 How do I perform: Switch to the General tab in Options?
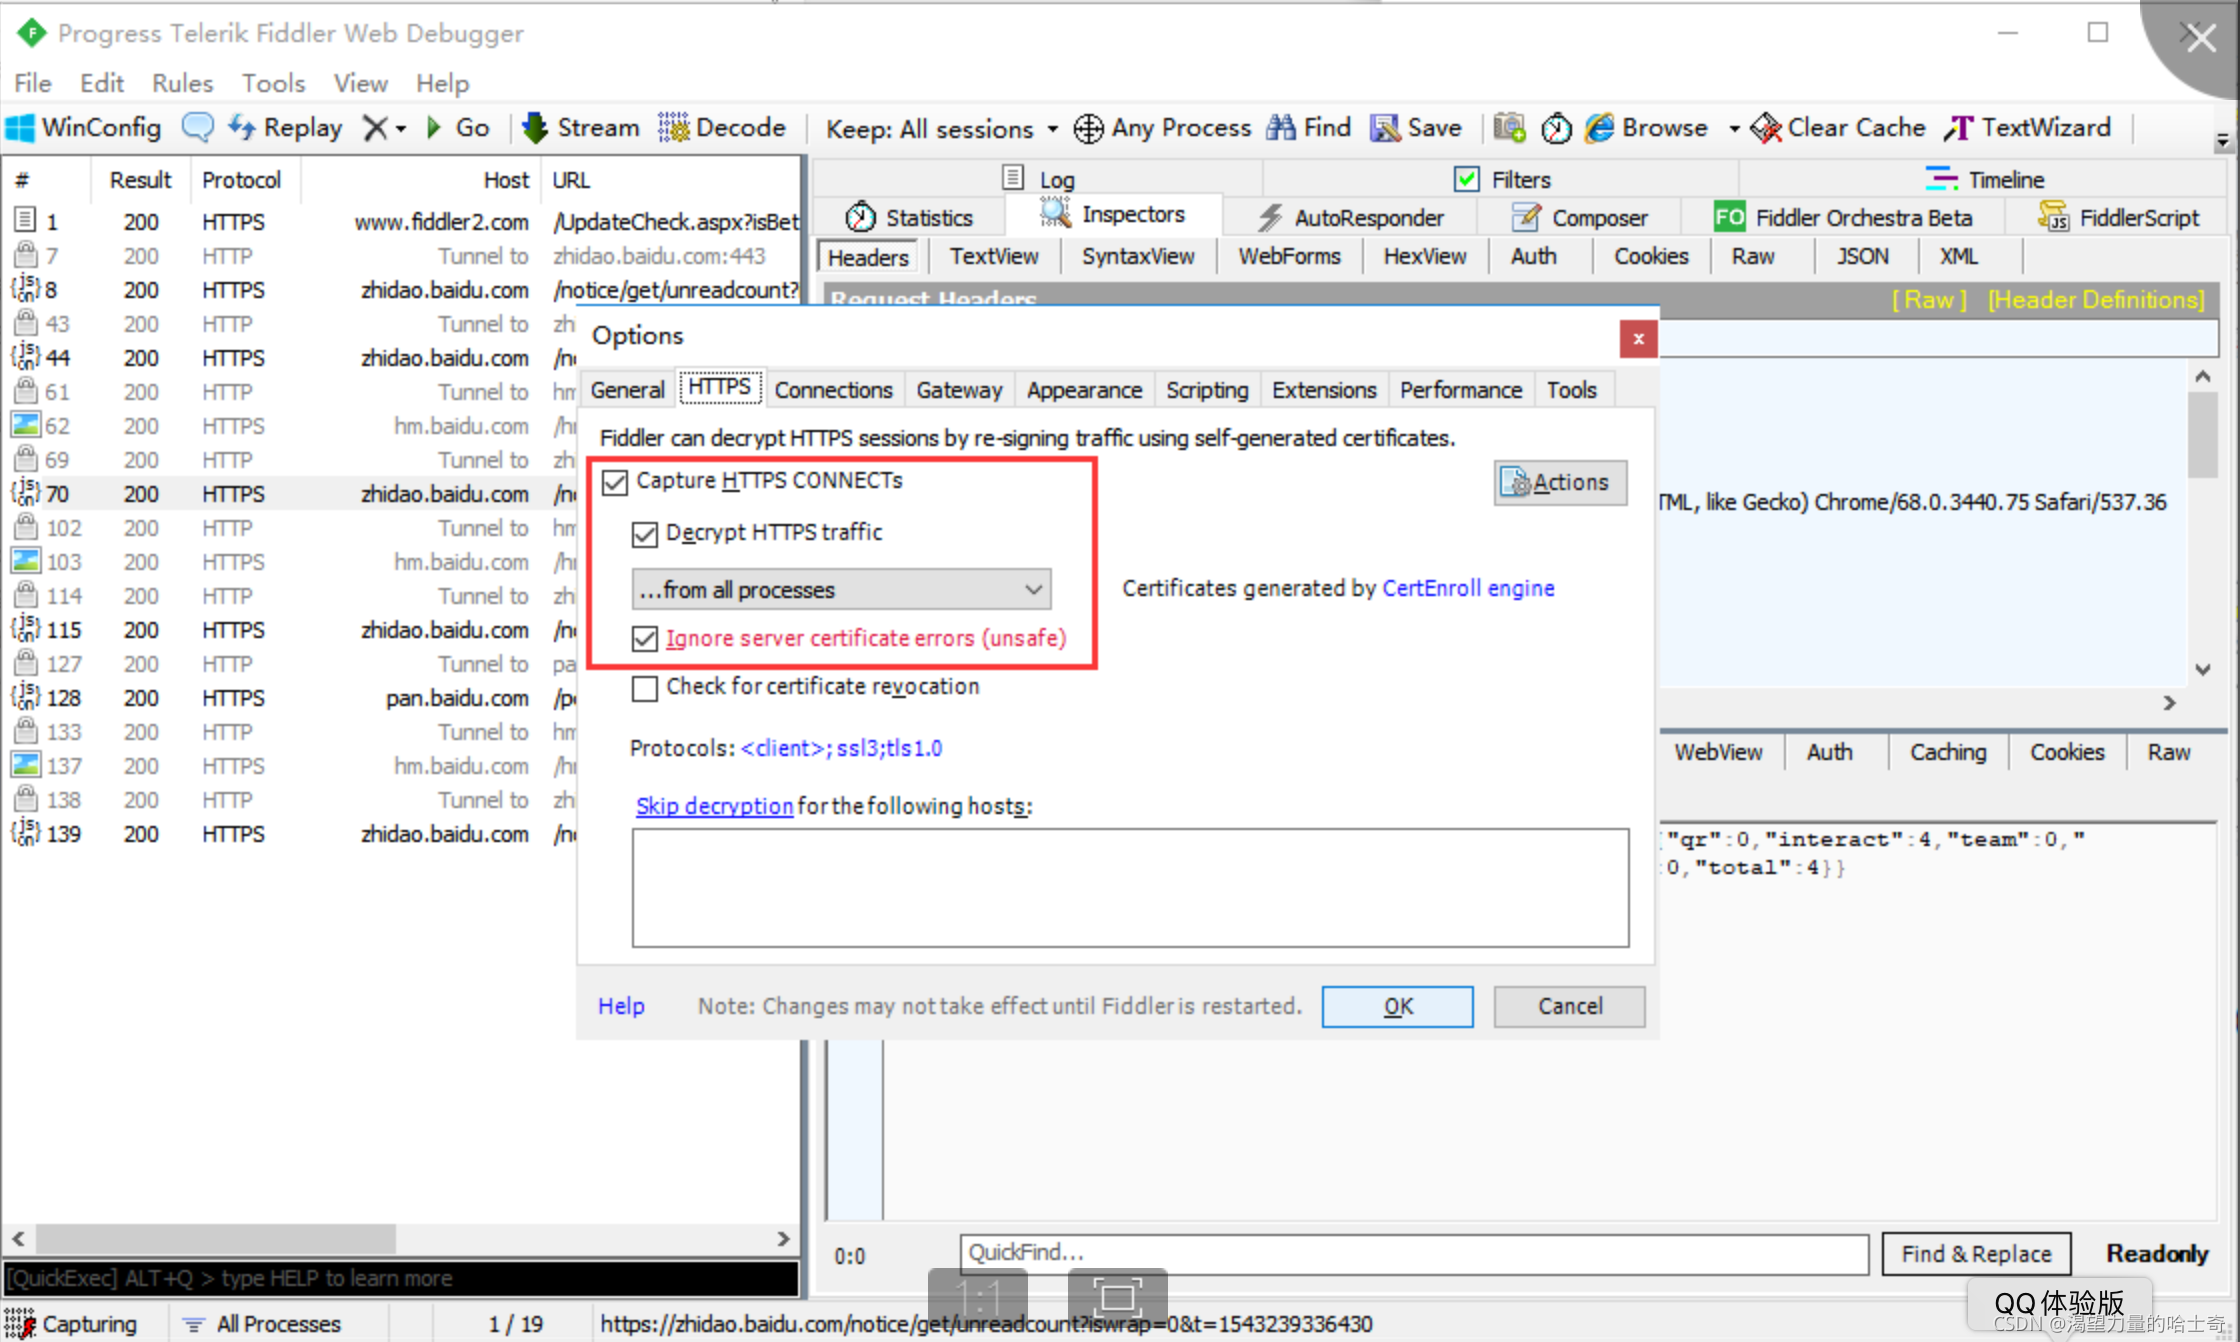(x=627, y=390)
